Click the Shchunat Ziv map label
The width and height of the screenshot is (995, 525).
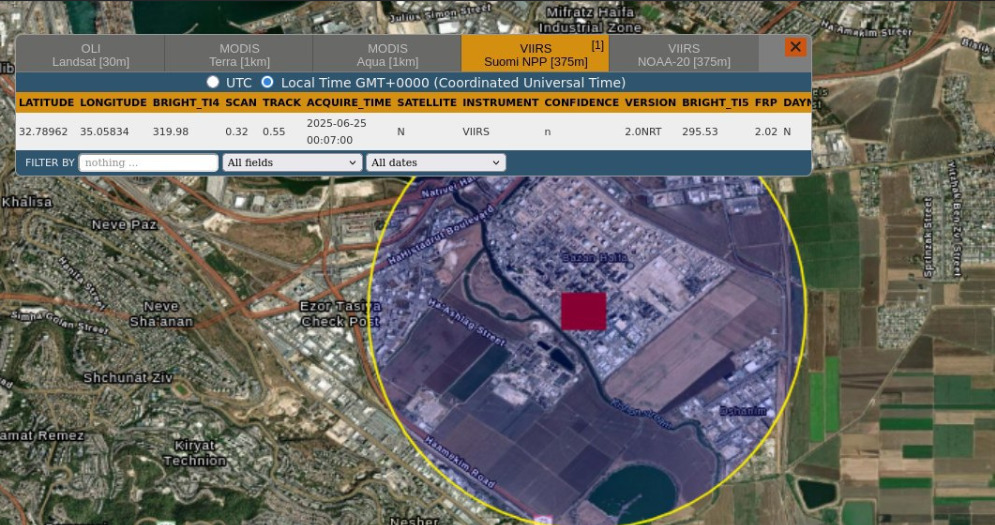coord(128,378)
